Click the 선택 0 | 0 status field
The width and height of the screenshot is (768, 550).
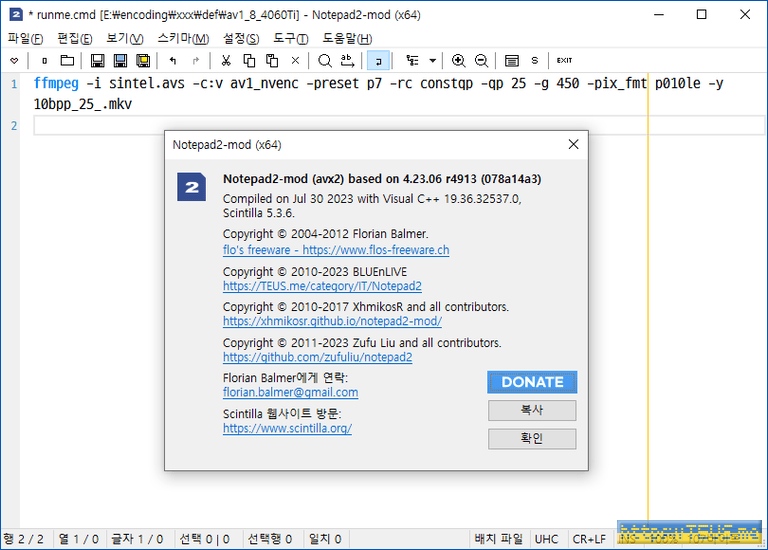click(x=205, y=539)
